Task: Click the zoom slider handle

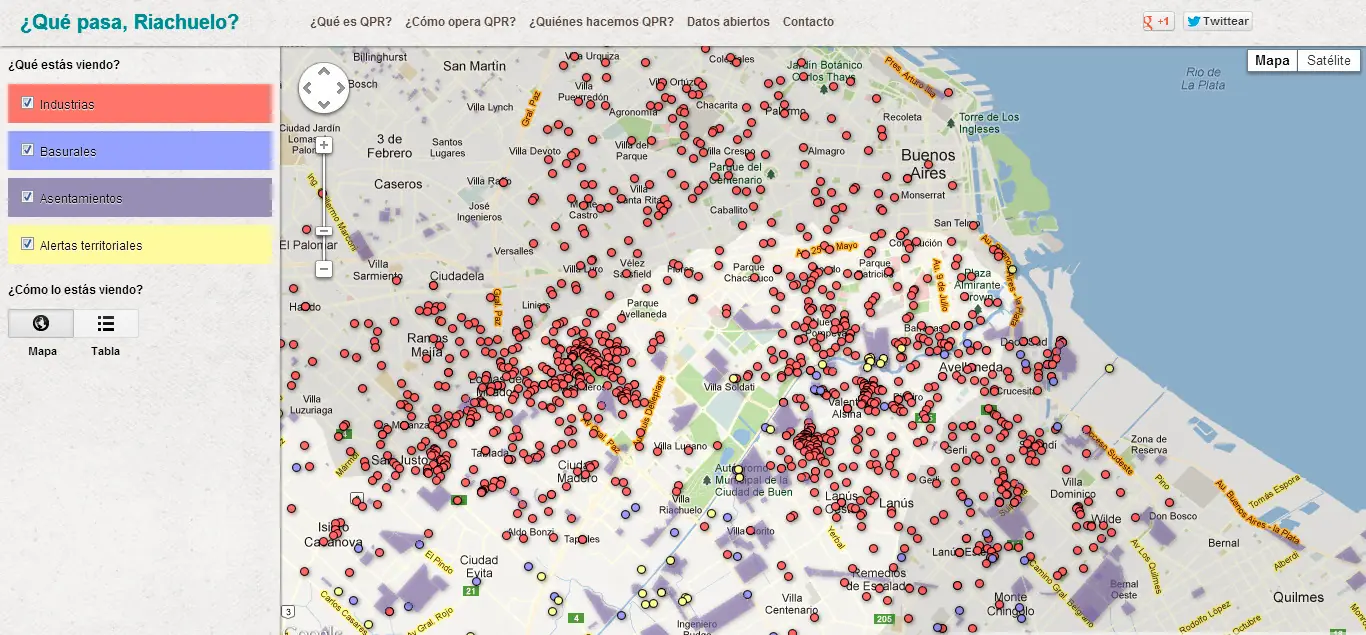Action: [324, 231]
